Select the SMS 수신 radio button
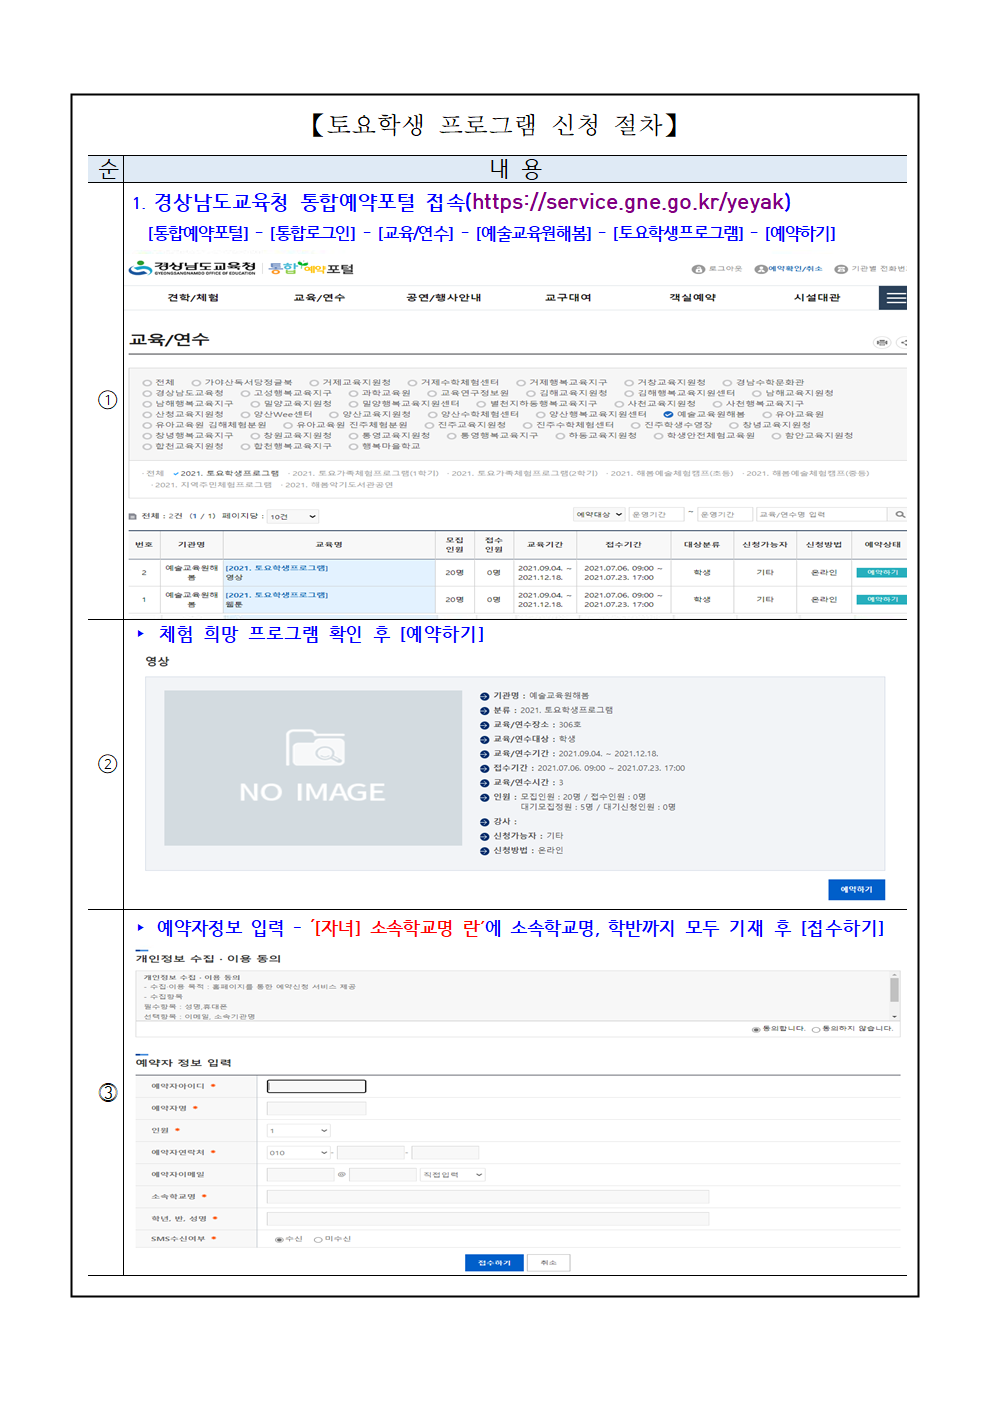The image size is (992, 1403). [x=279, y=1239]
